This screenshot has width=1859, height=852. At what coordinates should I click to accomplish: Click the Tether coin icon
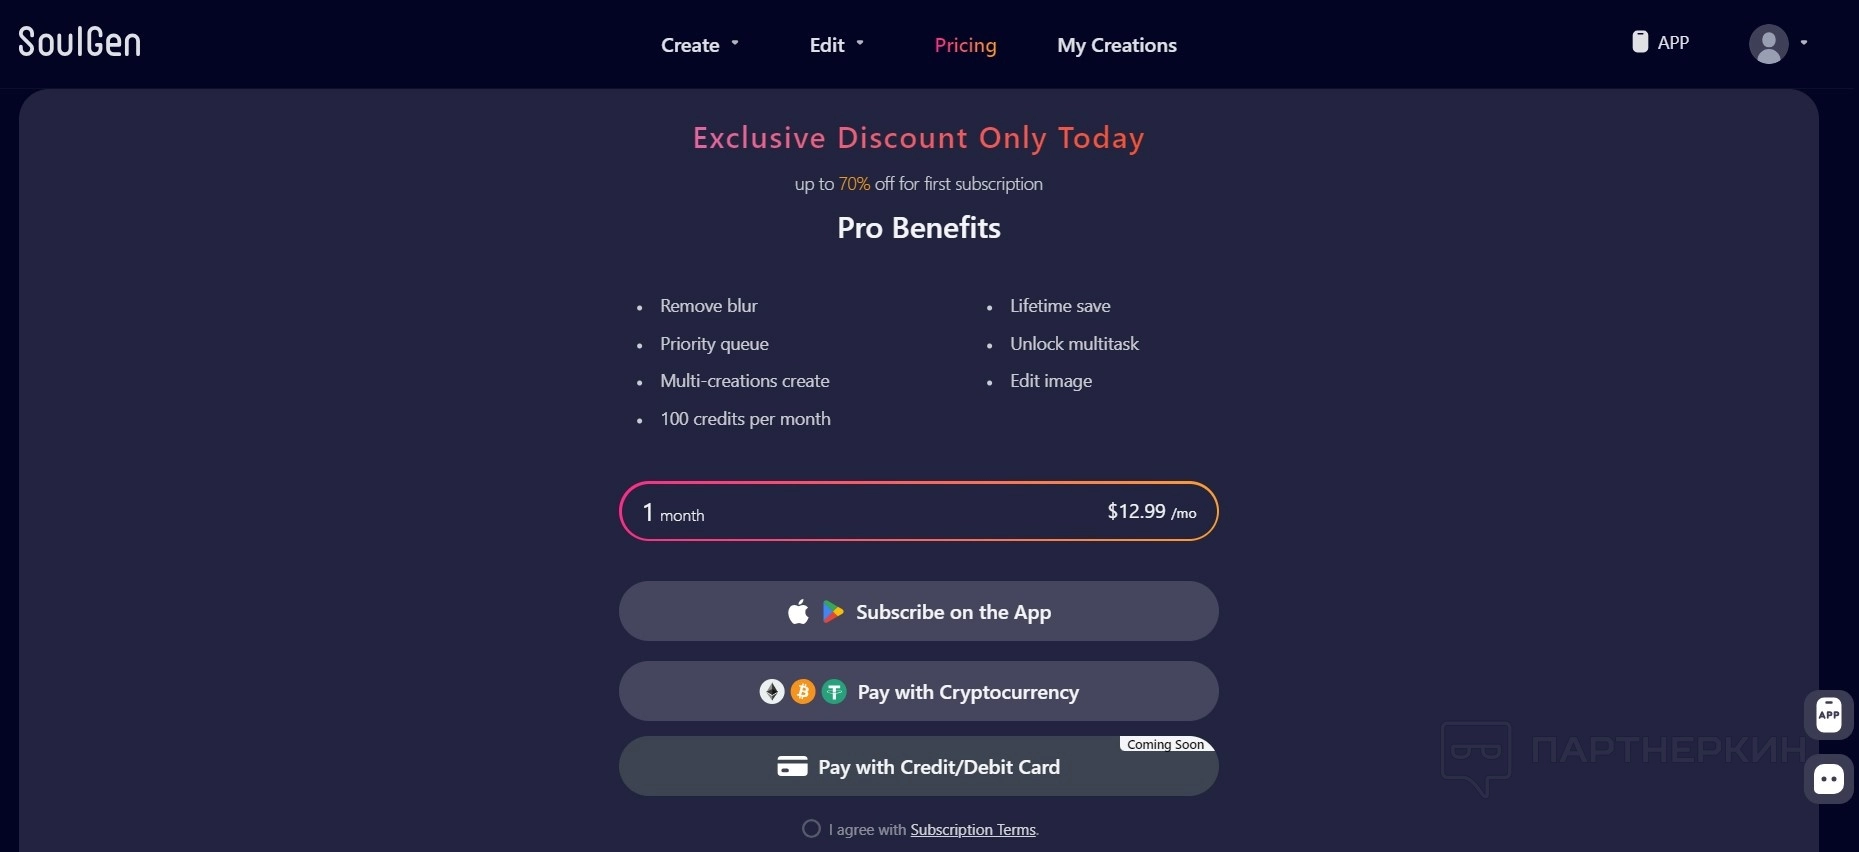[x=834, y=692]
